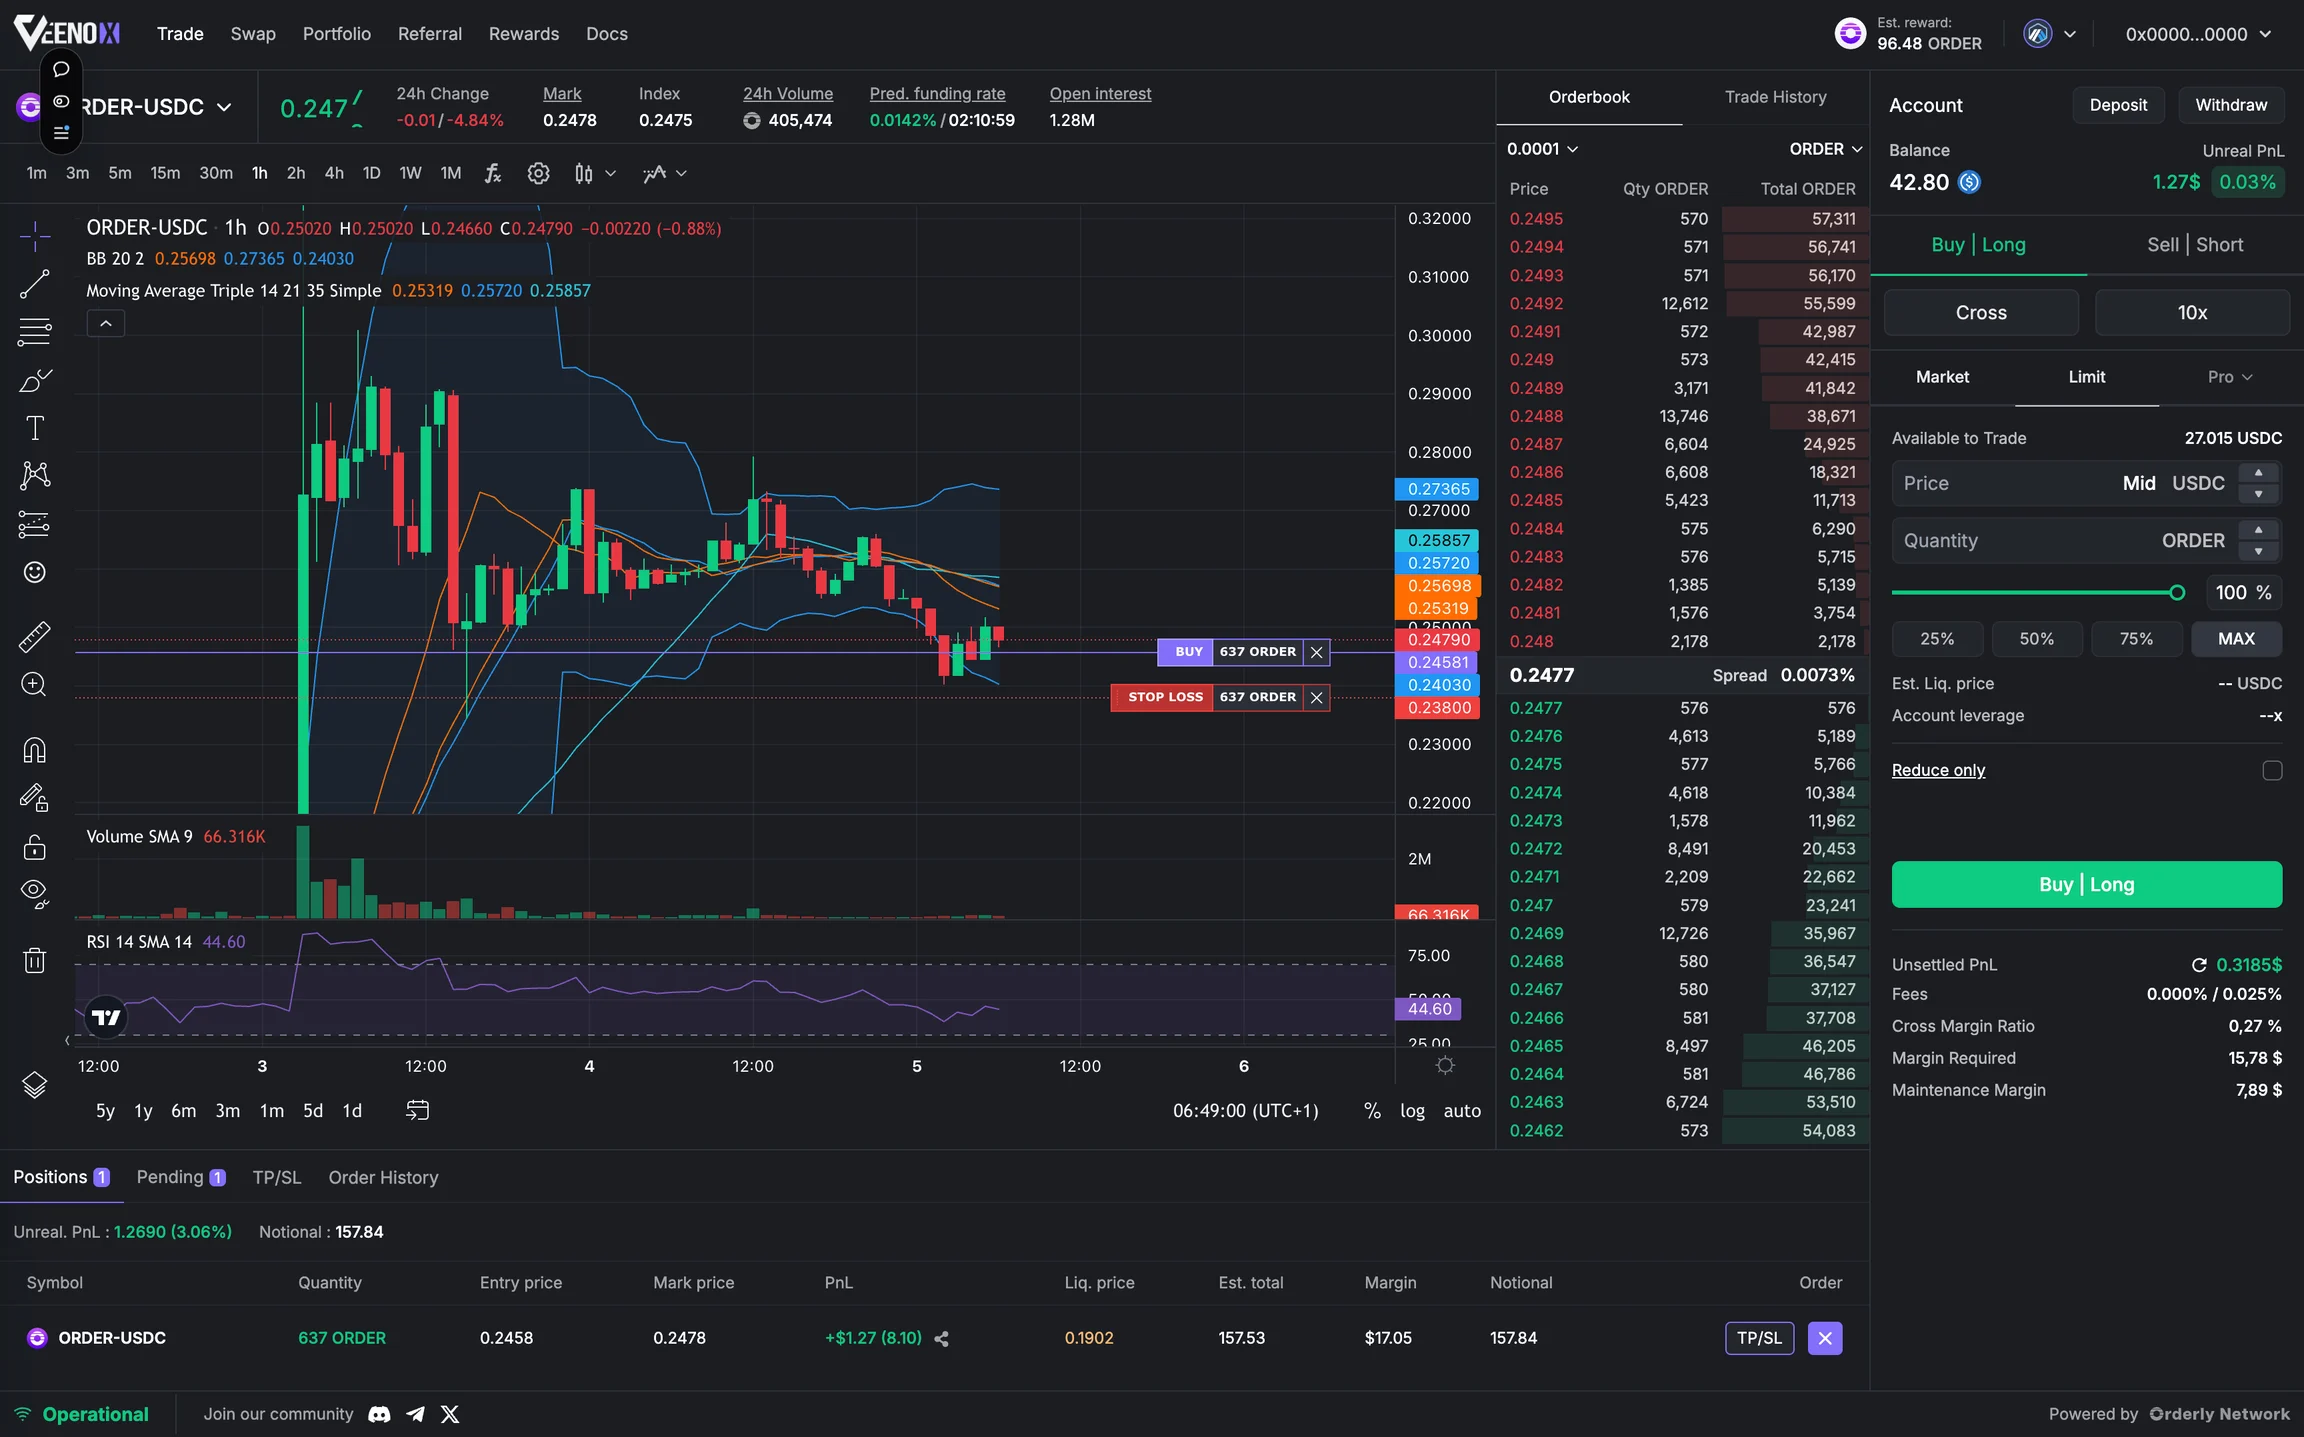The height and width of the screenshot is (1437, 2304).
Task: Open the object tree layers icon
Action: click(35, 1085)
